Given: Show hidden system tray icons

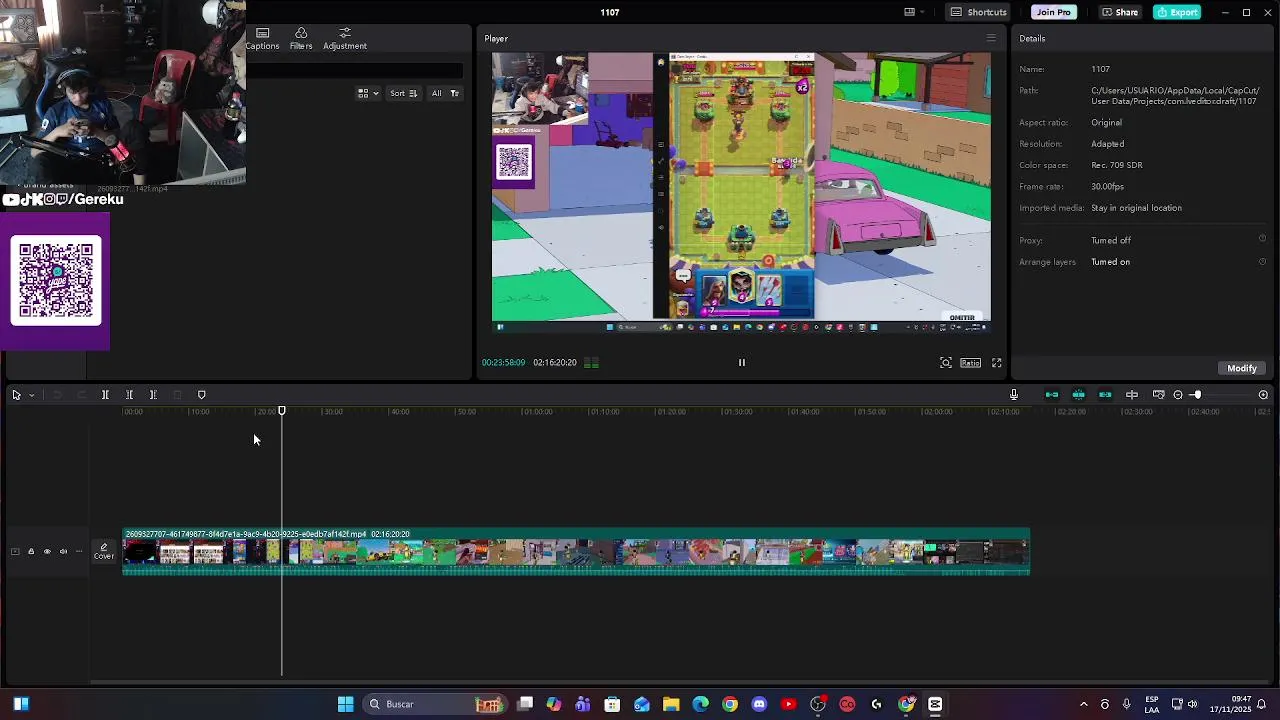Looking at the screenshot, I should (1083, 704).
